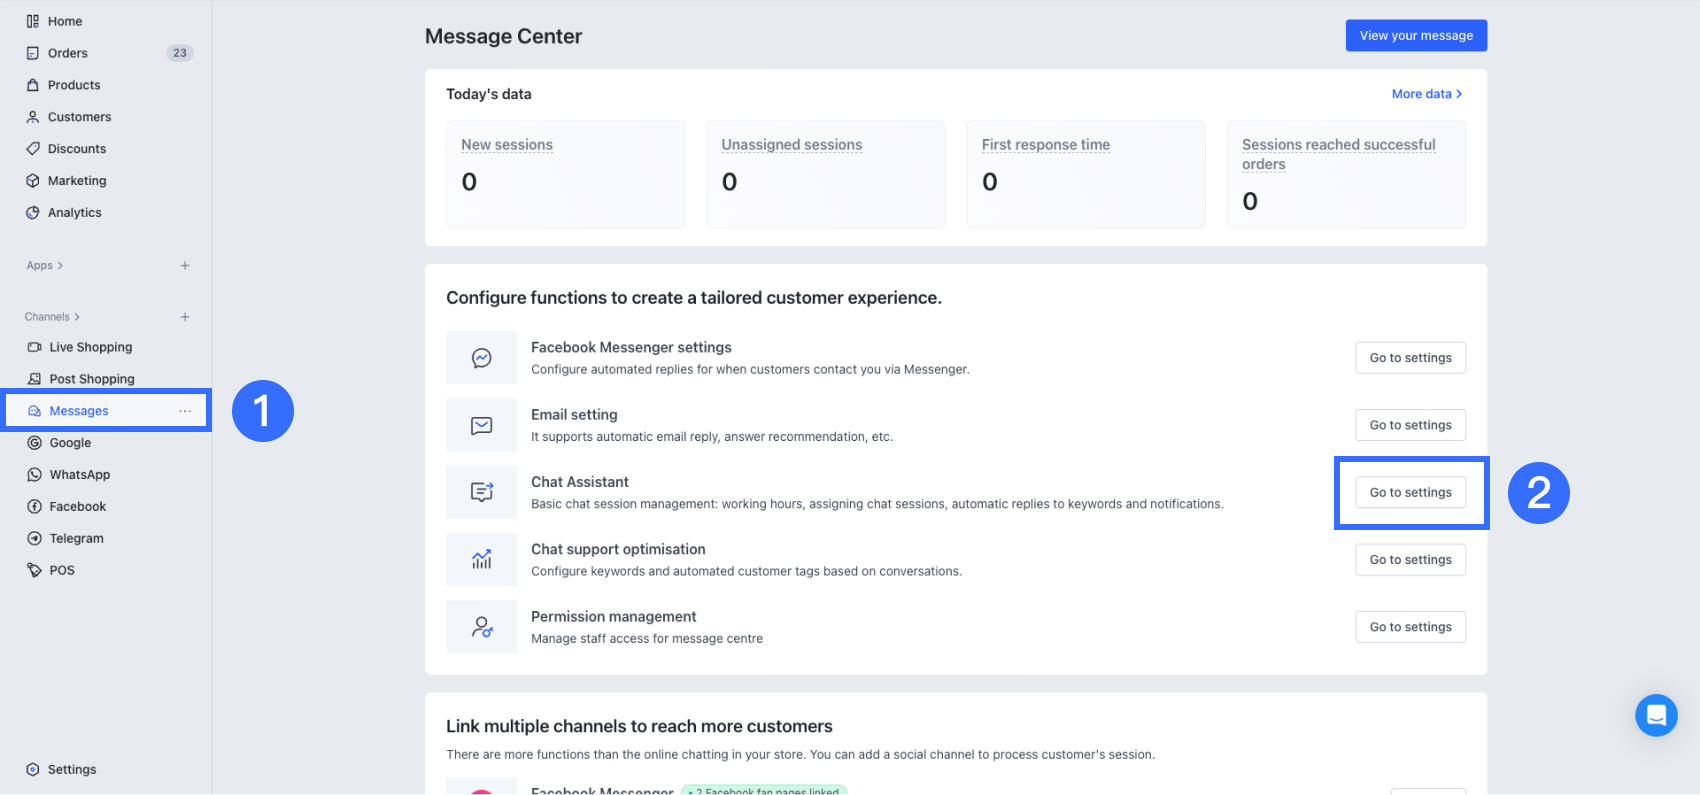Add a new app with plus icon

click(x=185, y=266)
